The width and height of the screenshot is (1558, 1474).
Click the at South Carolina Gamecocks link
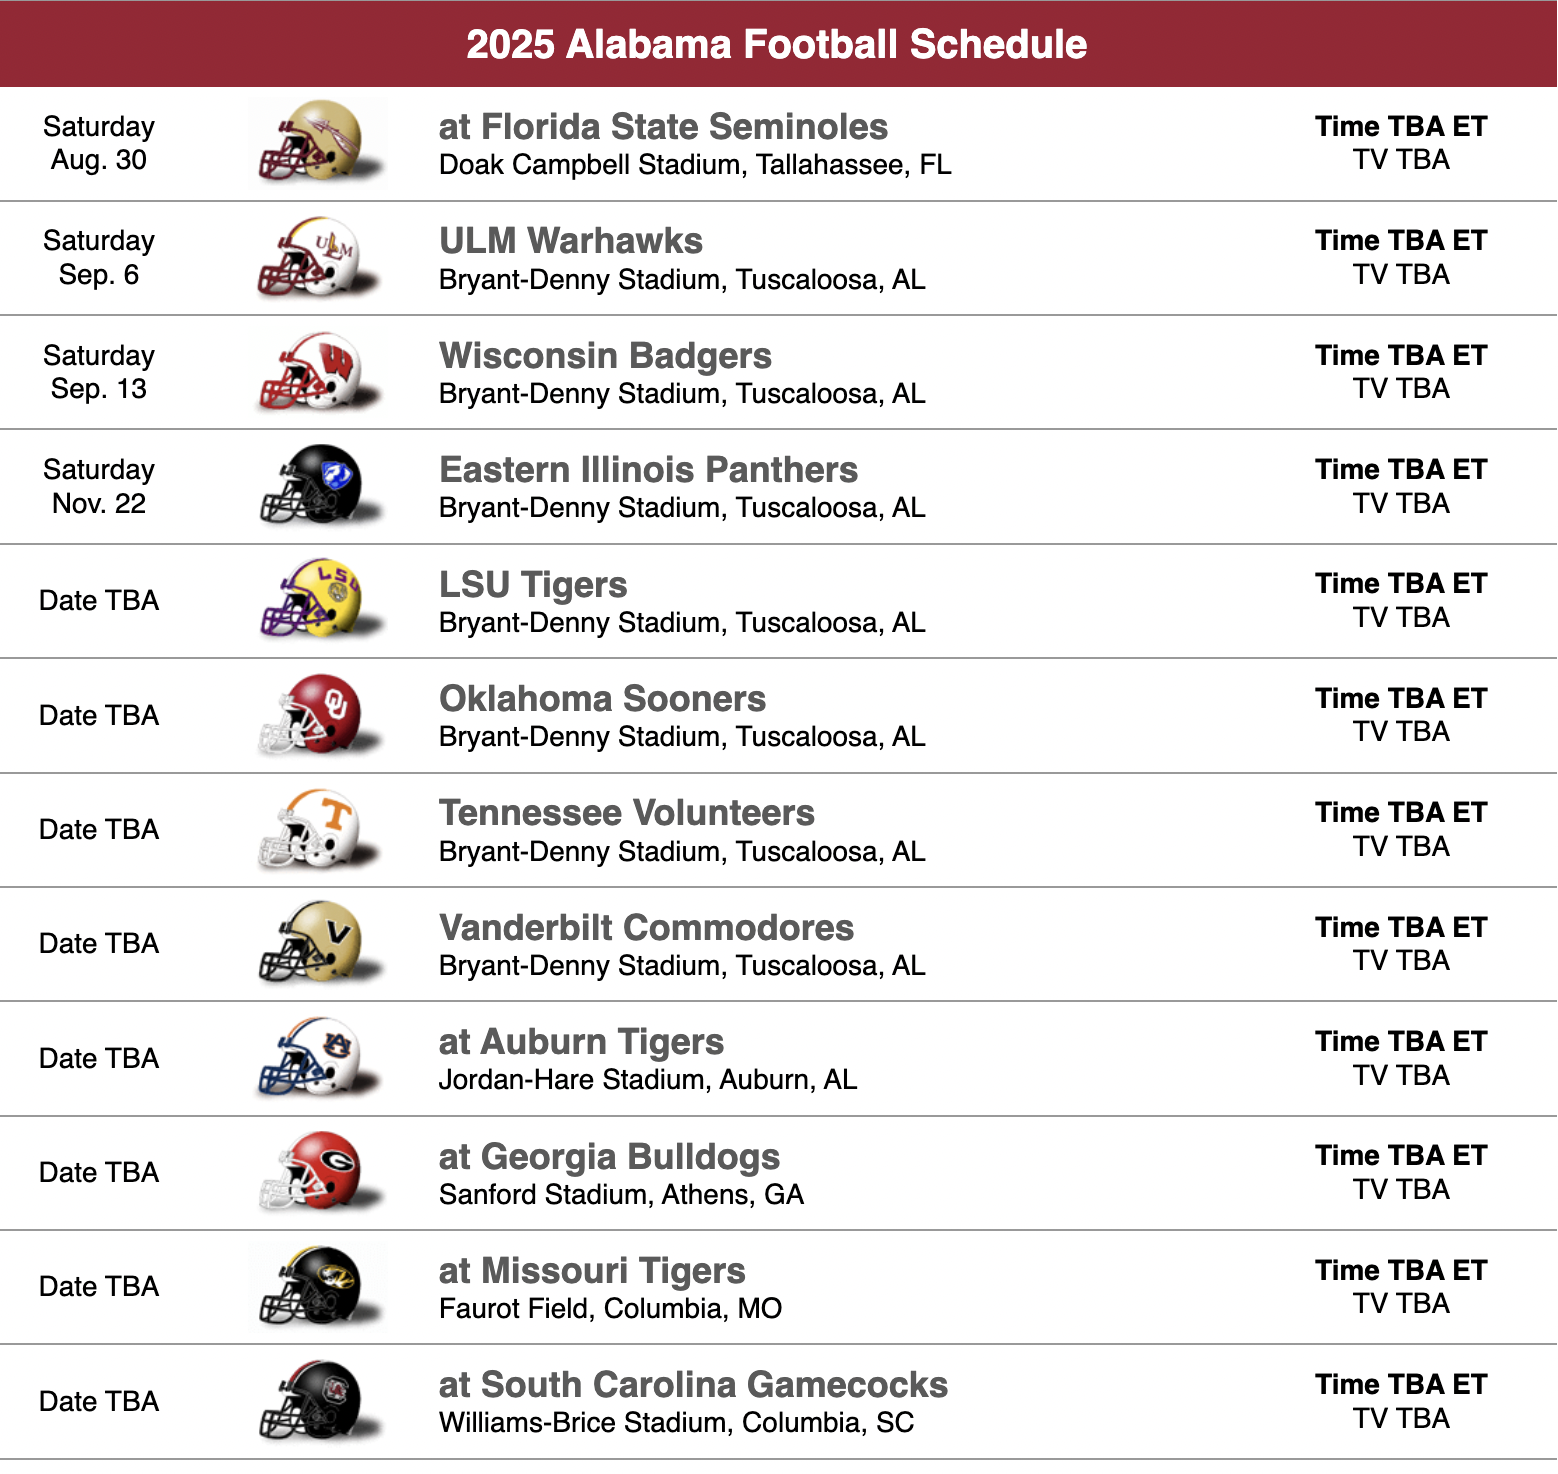693,1385
